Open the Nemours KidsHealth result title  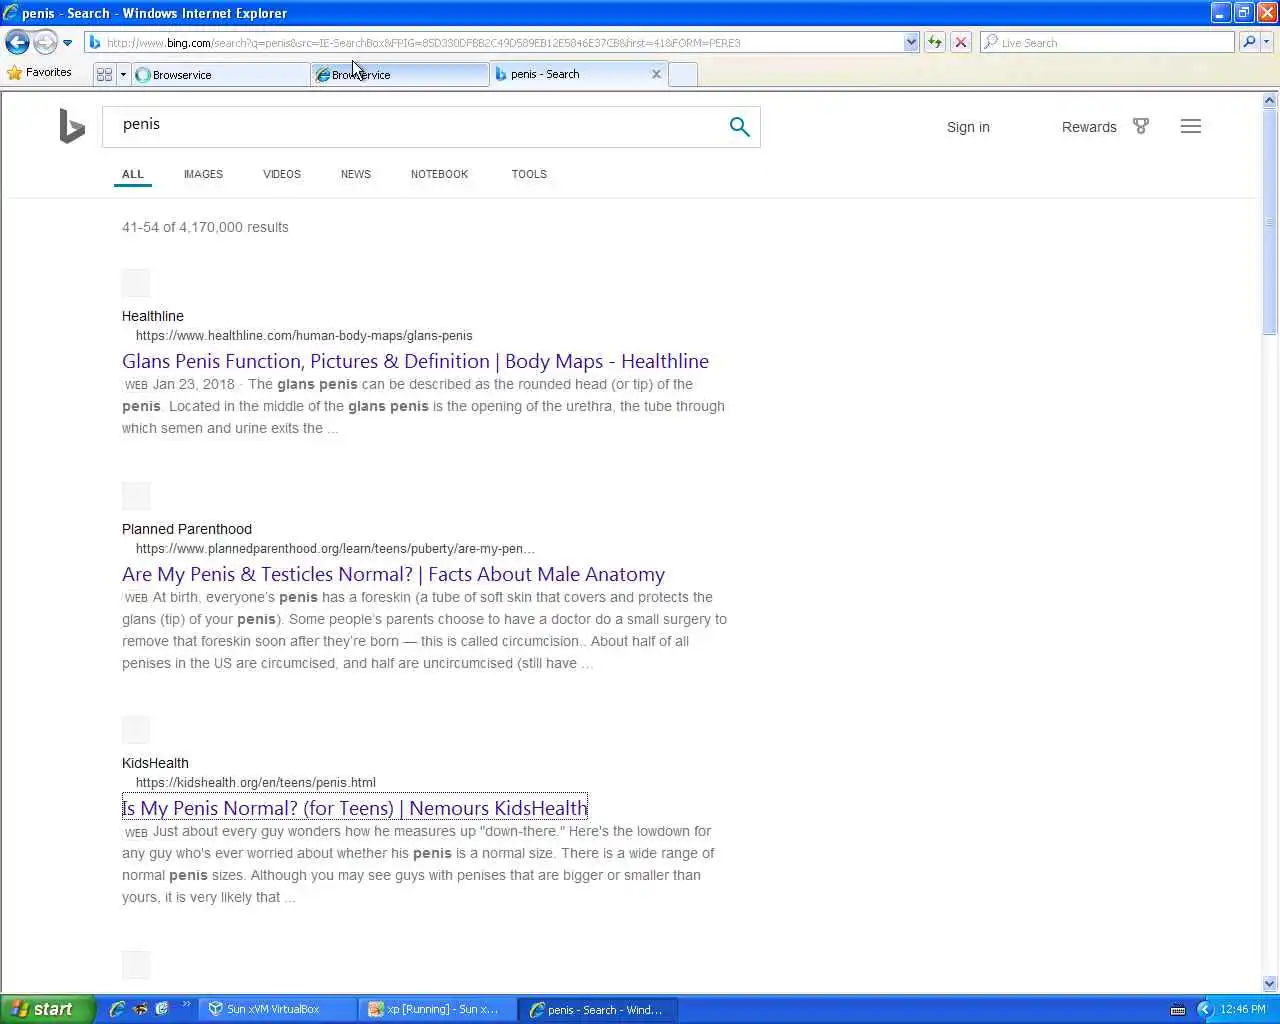355,808
